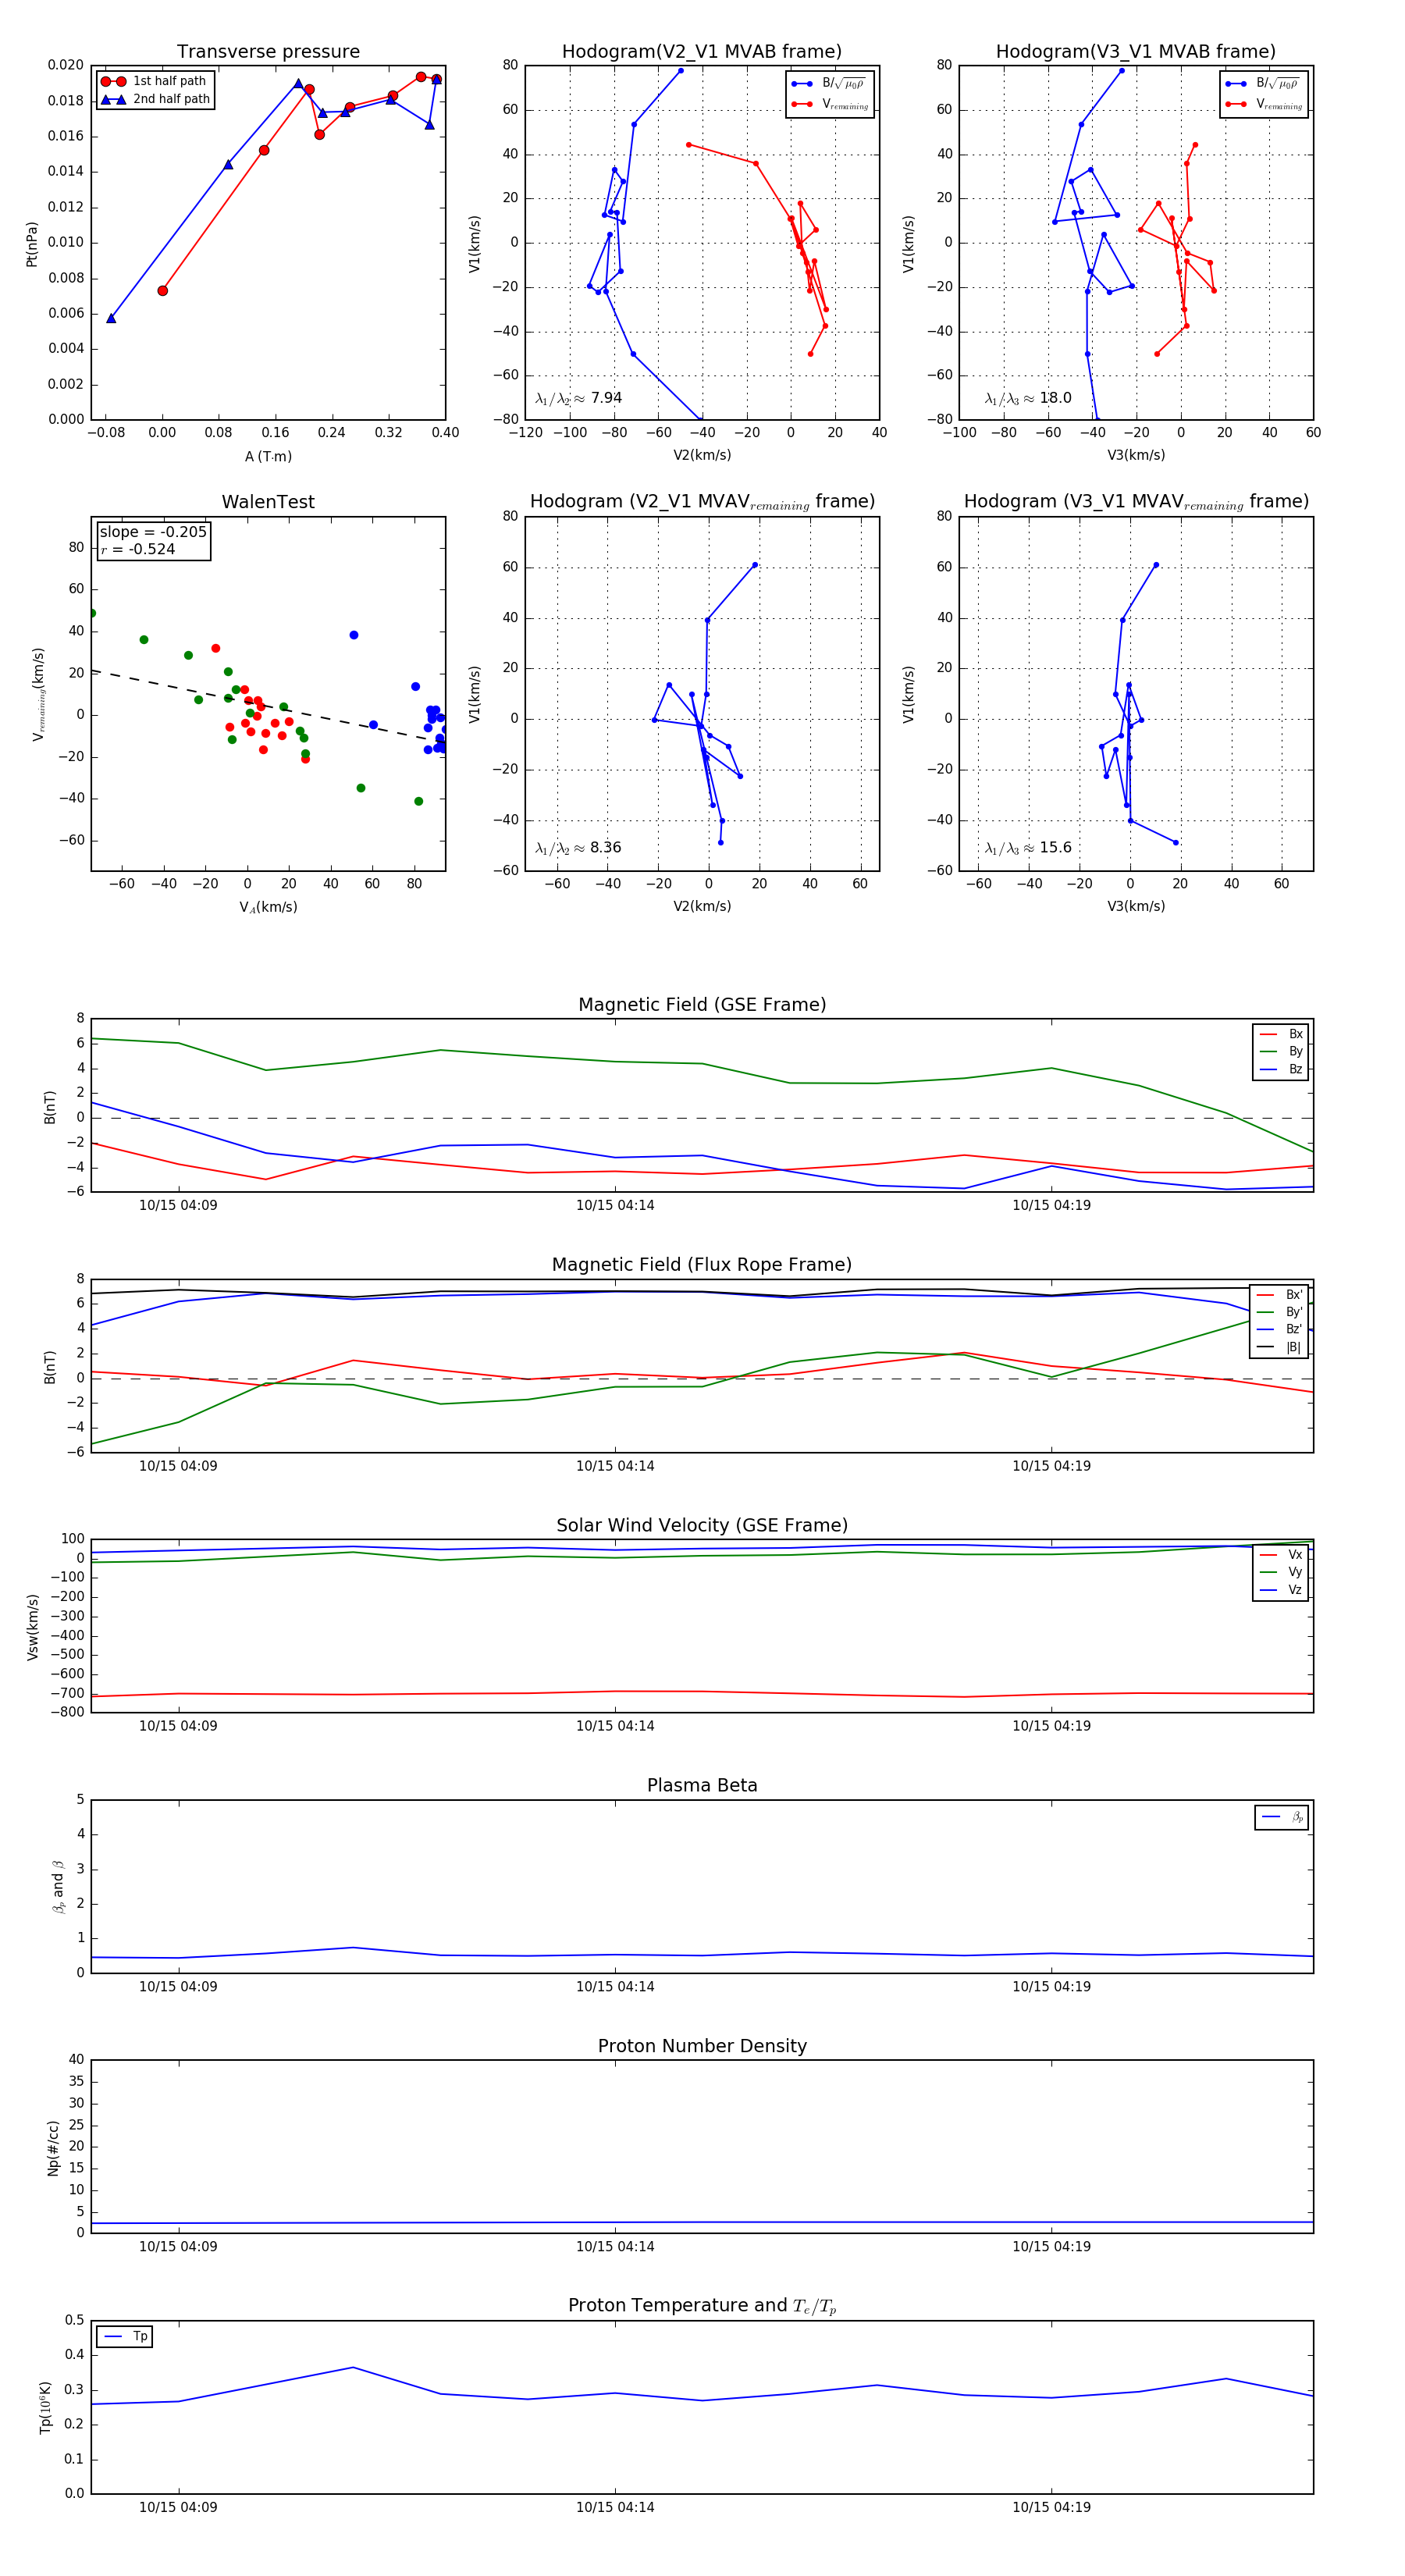Click the λ1/λ2 ≈ 8.36 label
Screen dimensions: 1405x2576
point(578,848)
